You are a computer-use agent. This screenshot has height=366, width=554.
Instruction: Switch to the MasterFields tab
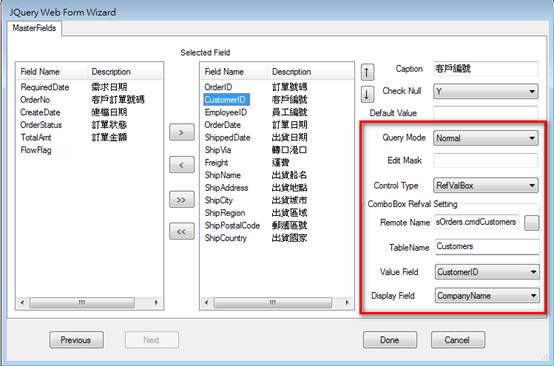[34, 28]
